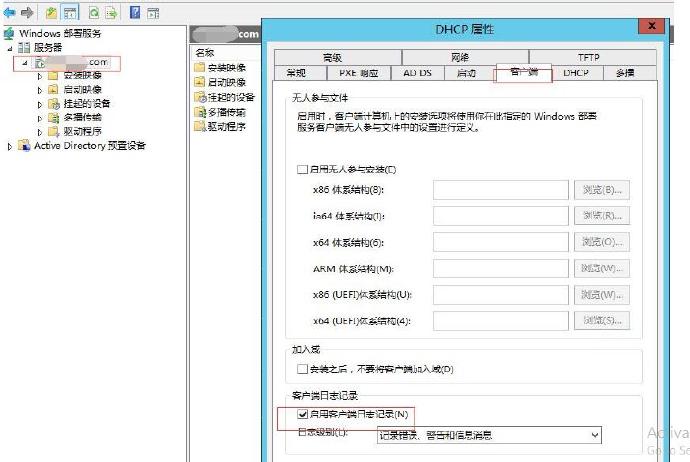Select the 客户端 tab
The image size is (690, 462).
click(524, 72)
